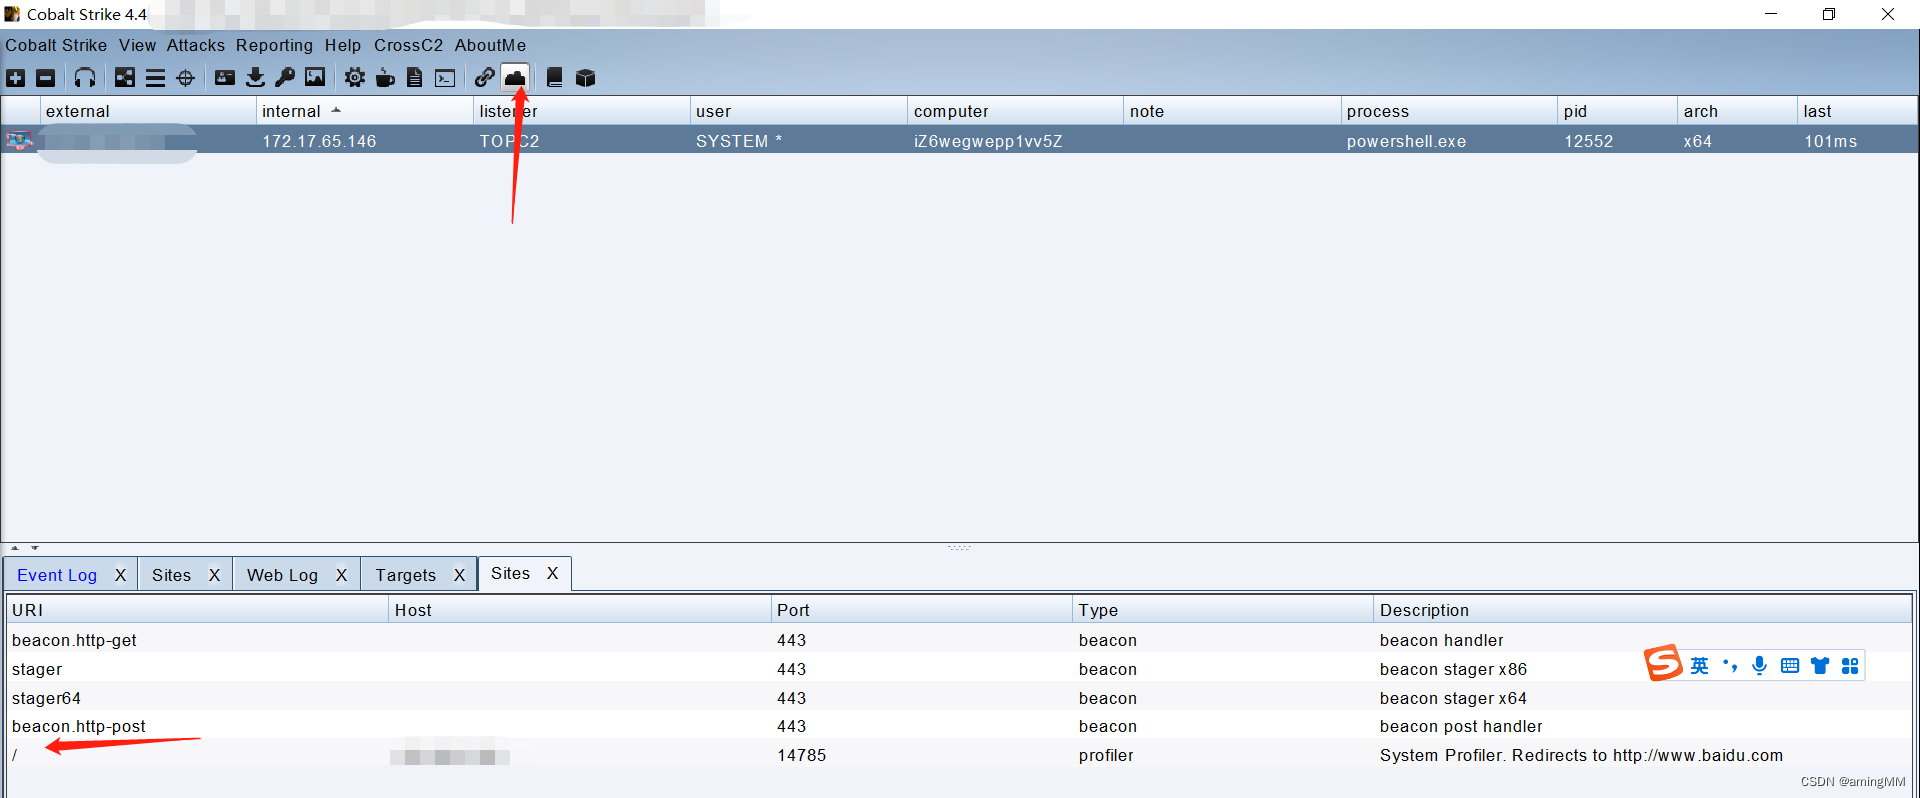
Task: Close the first Sites tab
Action: point(214,575)
